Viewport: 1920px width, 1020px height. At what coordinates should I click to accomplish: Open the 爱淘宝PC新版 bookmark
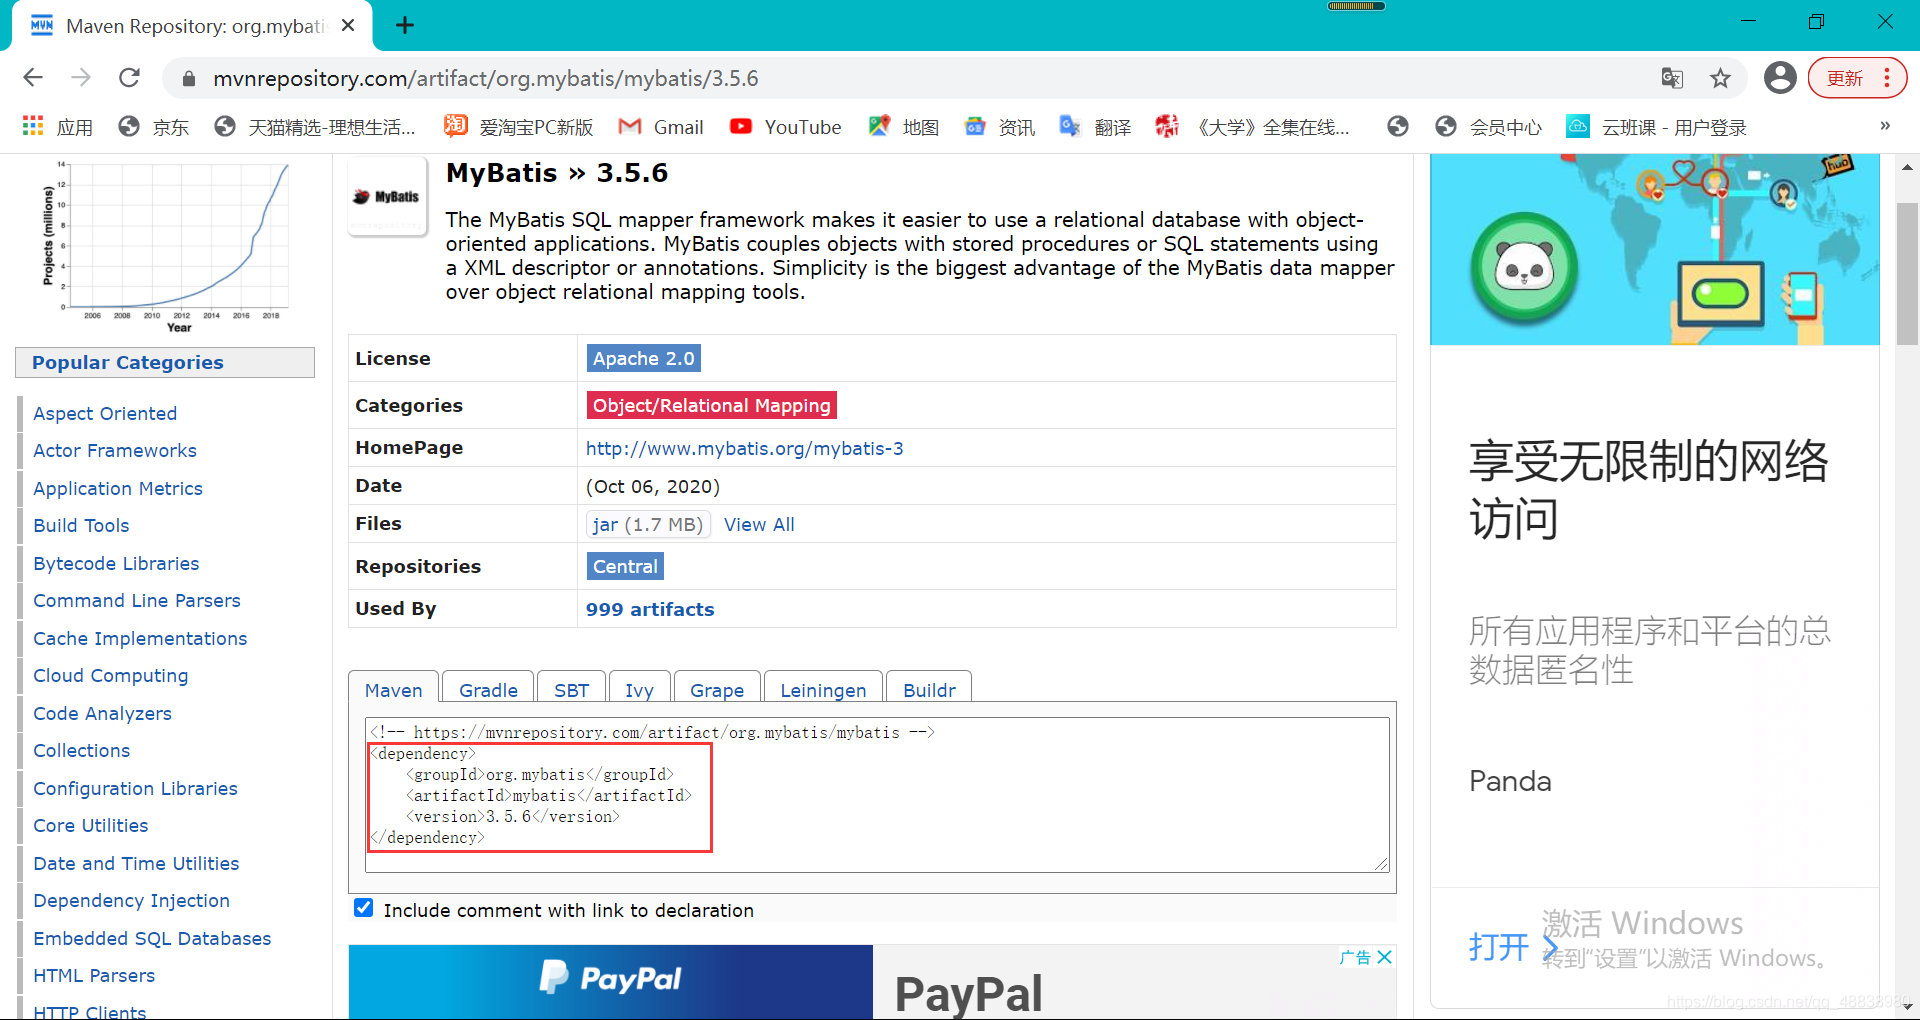[519, 127]
